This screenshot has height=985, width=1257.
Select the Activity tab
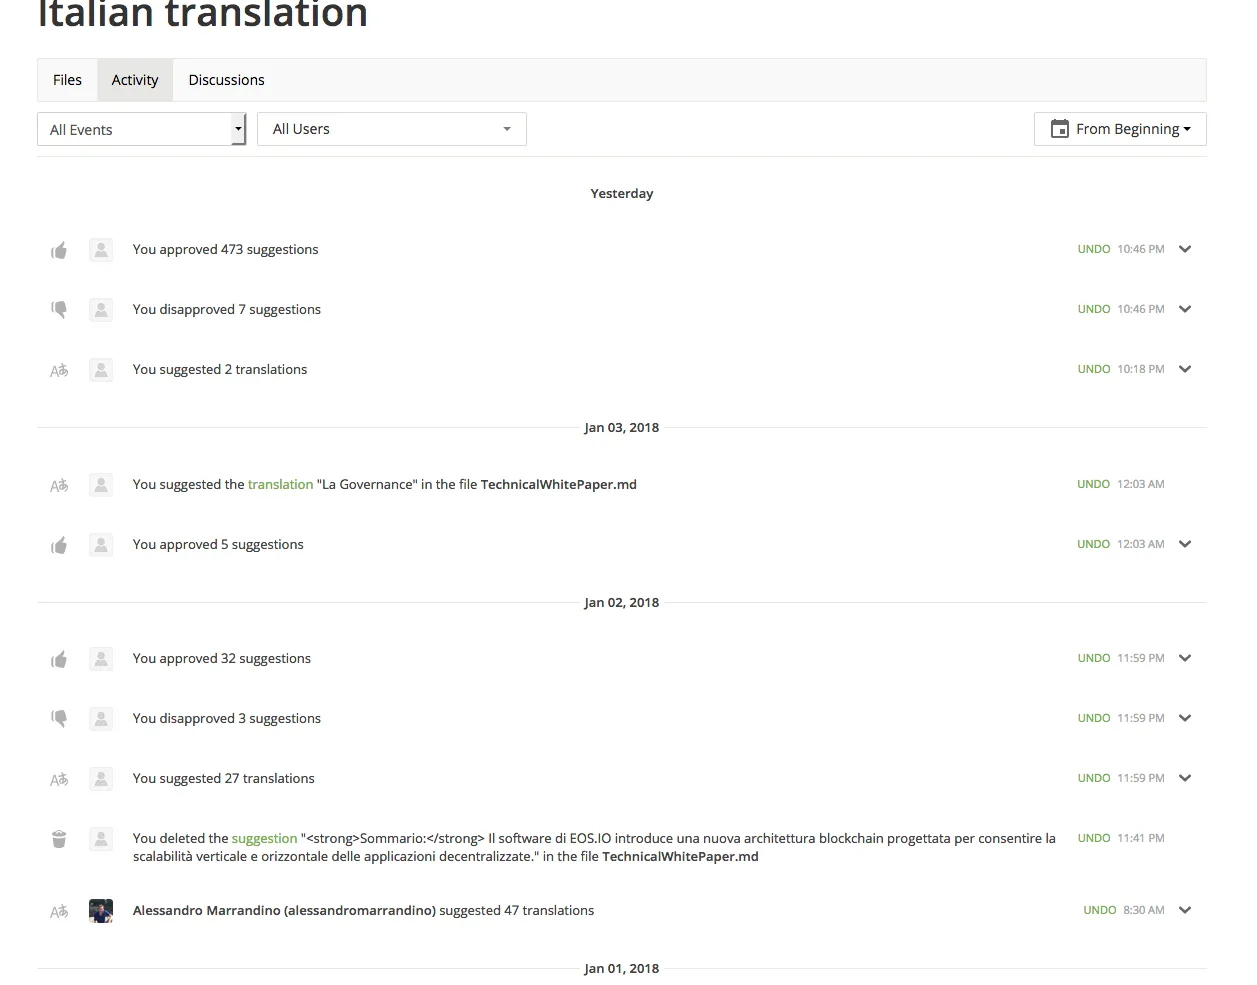pos(135,80)
